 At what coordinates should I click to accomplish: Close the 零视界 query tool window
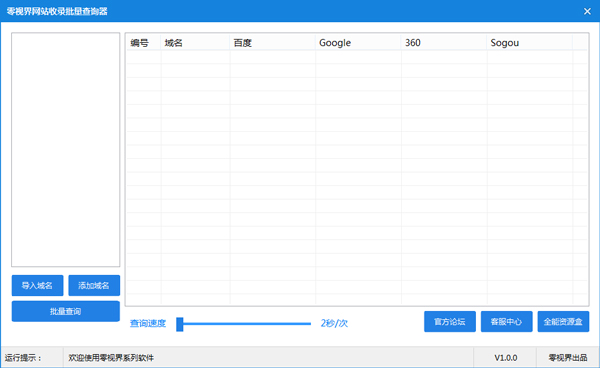click(x=587, y=11)
